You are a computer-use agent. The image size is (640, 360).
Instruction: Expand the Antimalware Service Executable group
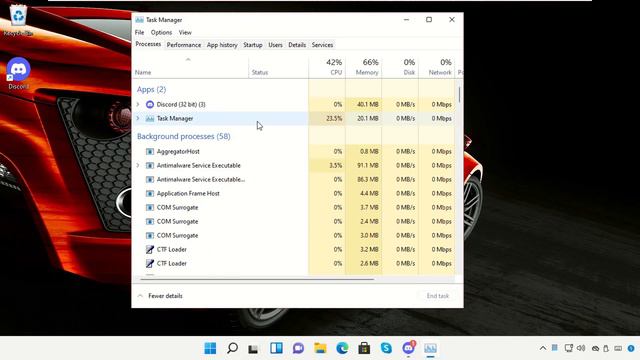click(138, 165)
